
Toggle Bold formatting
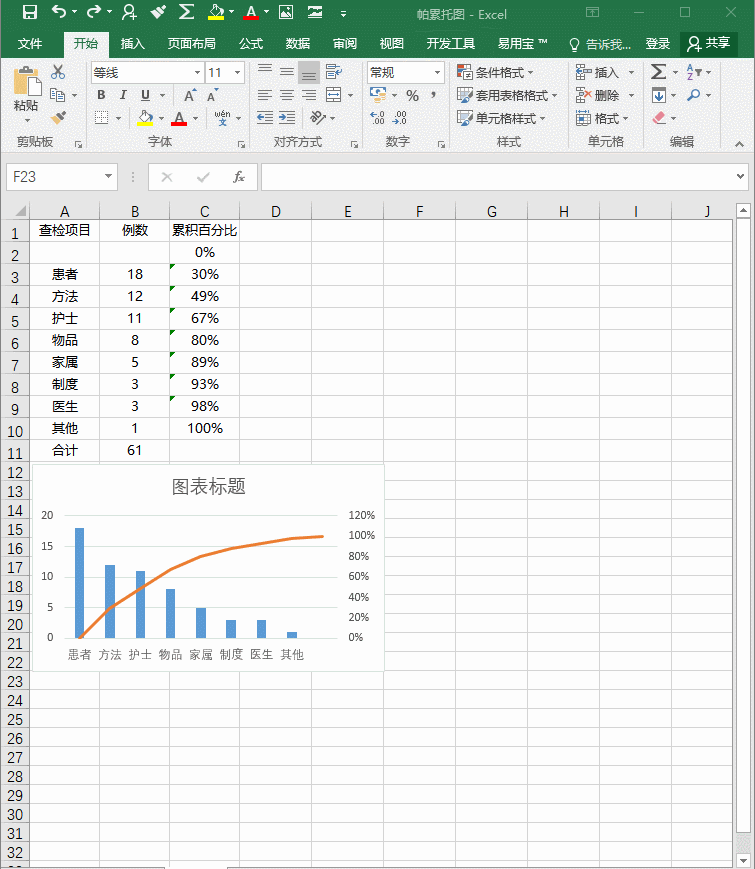point(101,95)
